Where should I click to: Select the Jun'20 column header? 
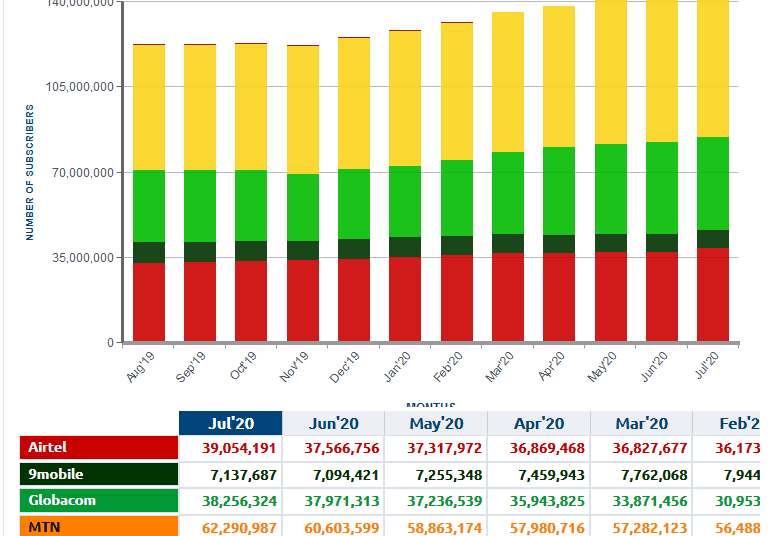pyautogui.click(x=333, y=423)
